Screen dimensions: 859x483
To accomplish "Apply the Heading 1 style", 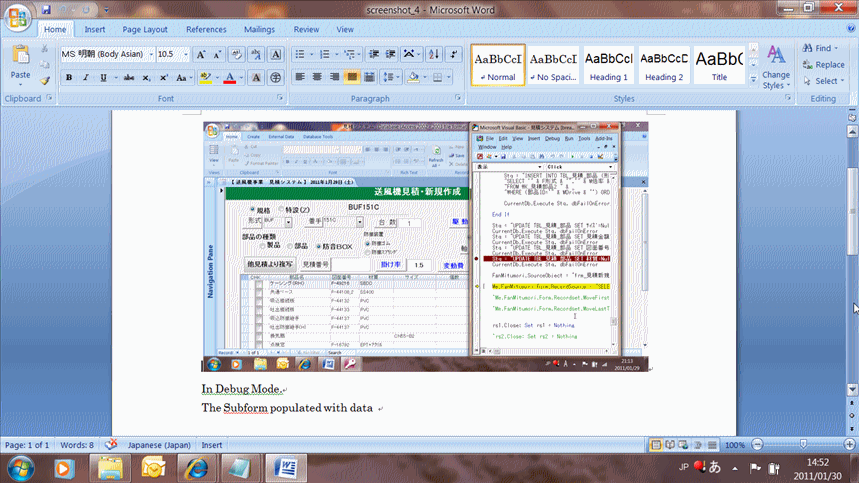I will [609, 65].
